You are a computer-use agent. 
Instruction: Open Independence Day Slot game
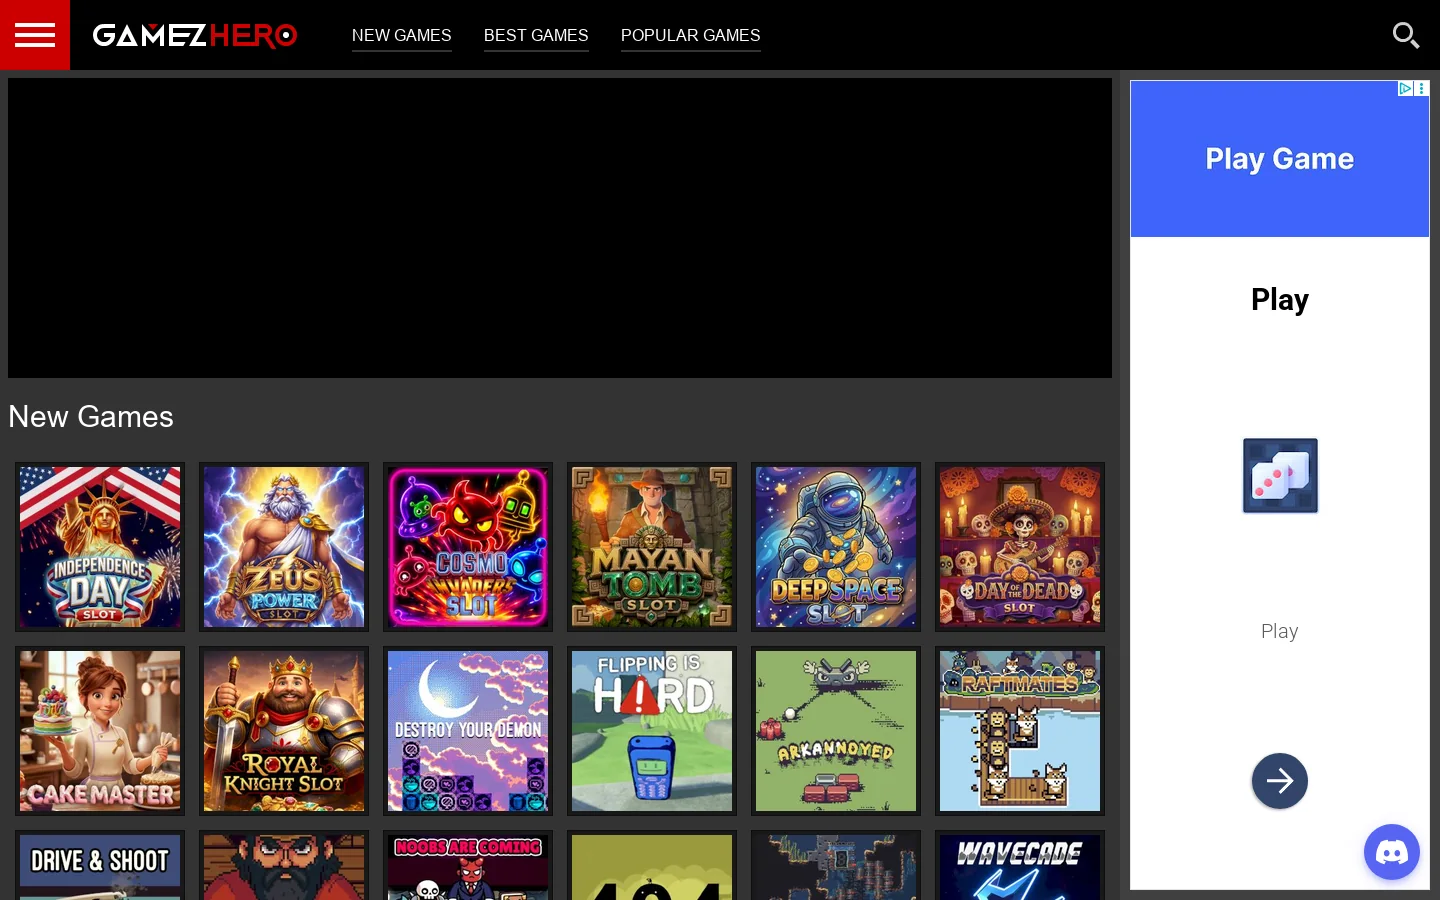point(100,547)
